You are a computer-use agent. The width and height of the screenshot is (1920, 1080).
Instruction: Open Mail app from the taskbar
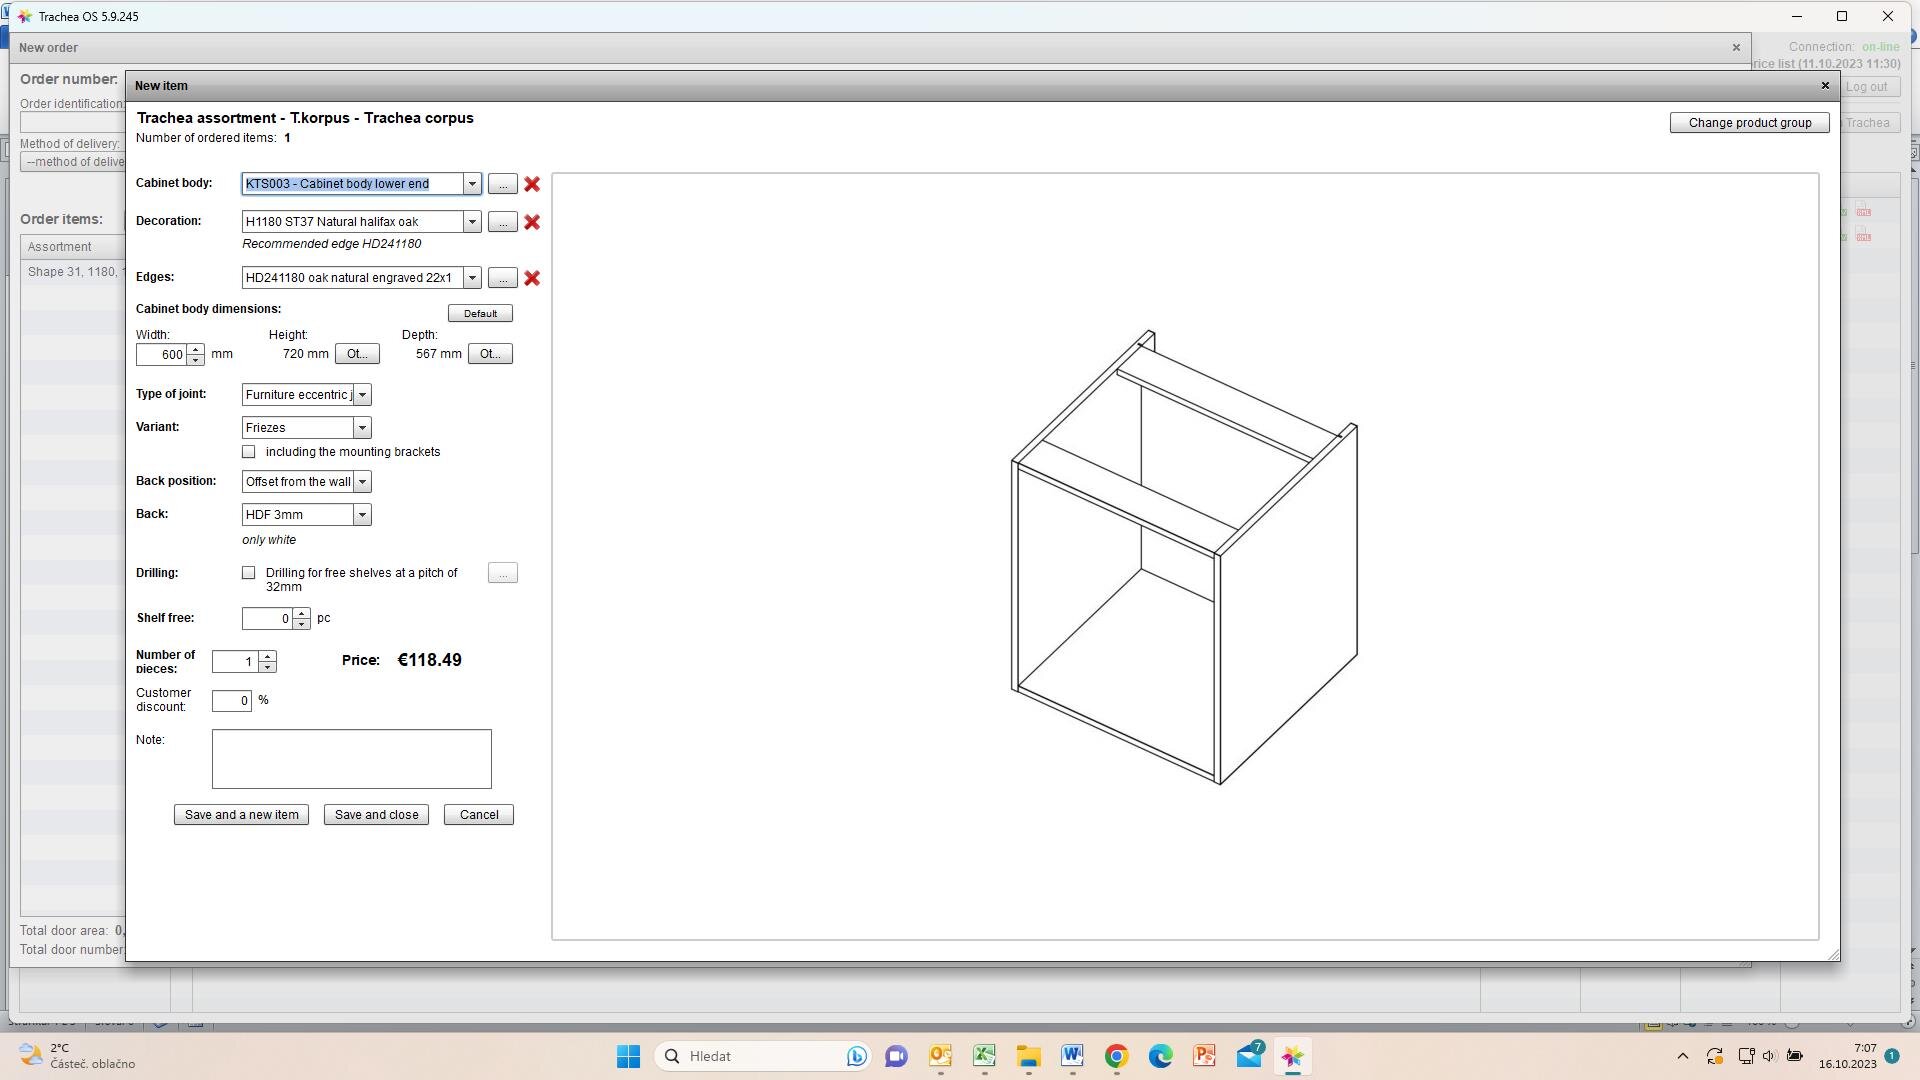coord(1249,1056)
